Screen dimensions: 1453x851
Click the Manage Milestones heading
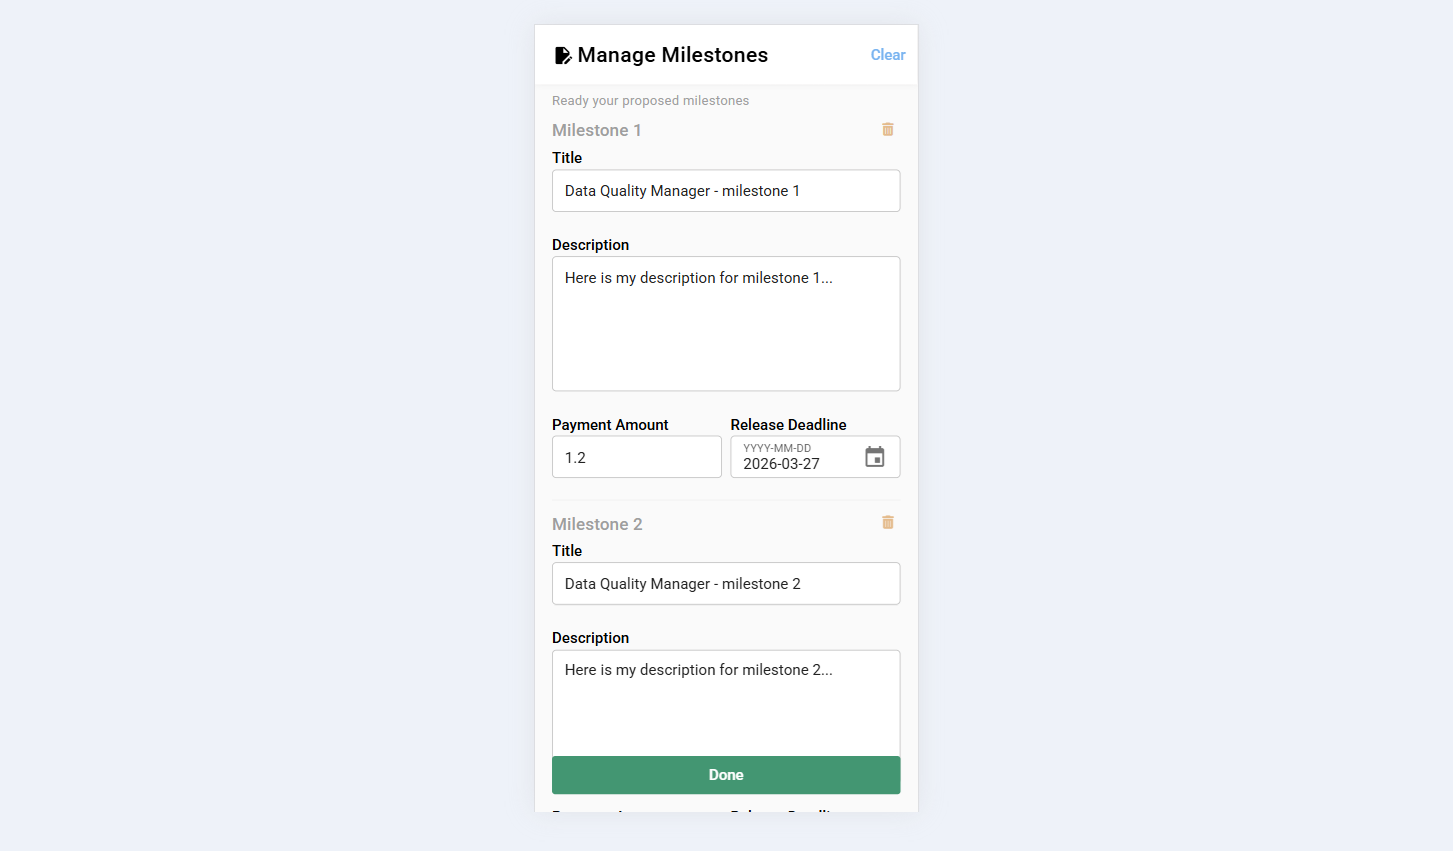click(672, 55)
